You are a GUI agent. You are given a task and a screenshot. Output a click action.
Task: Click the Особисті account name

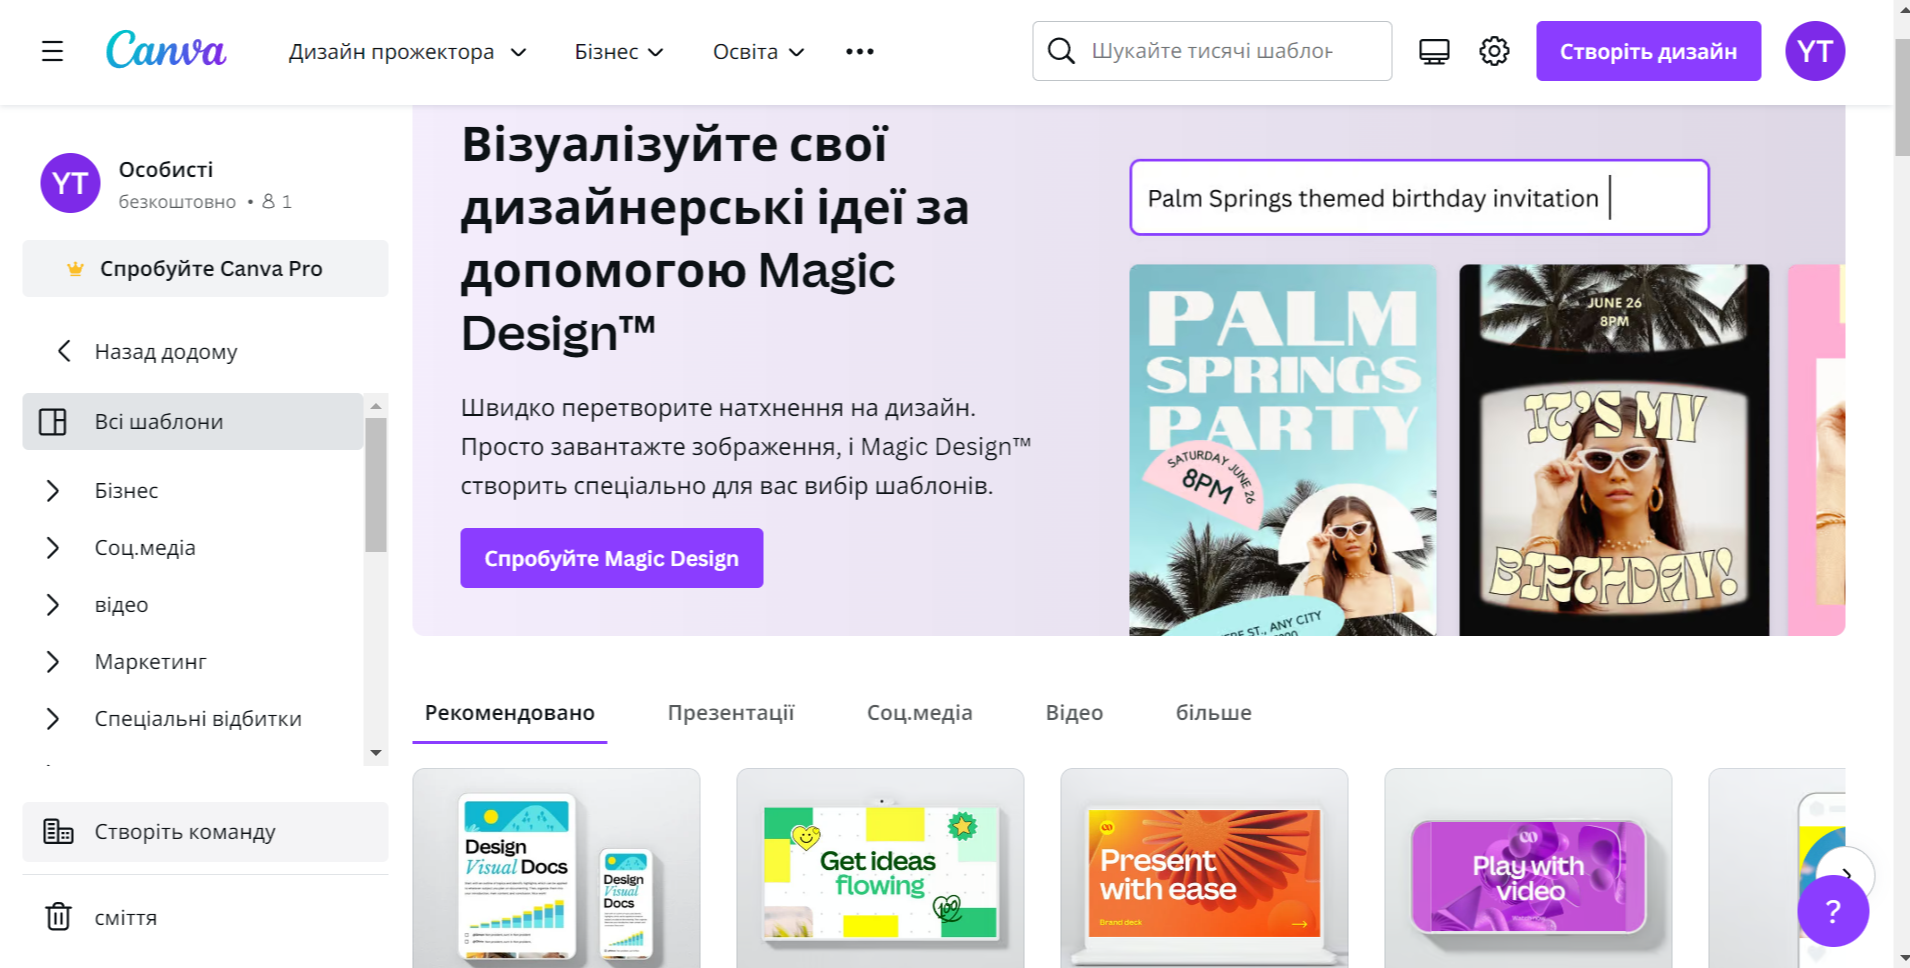166,170
